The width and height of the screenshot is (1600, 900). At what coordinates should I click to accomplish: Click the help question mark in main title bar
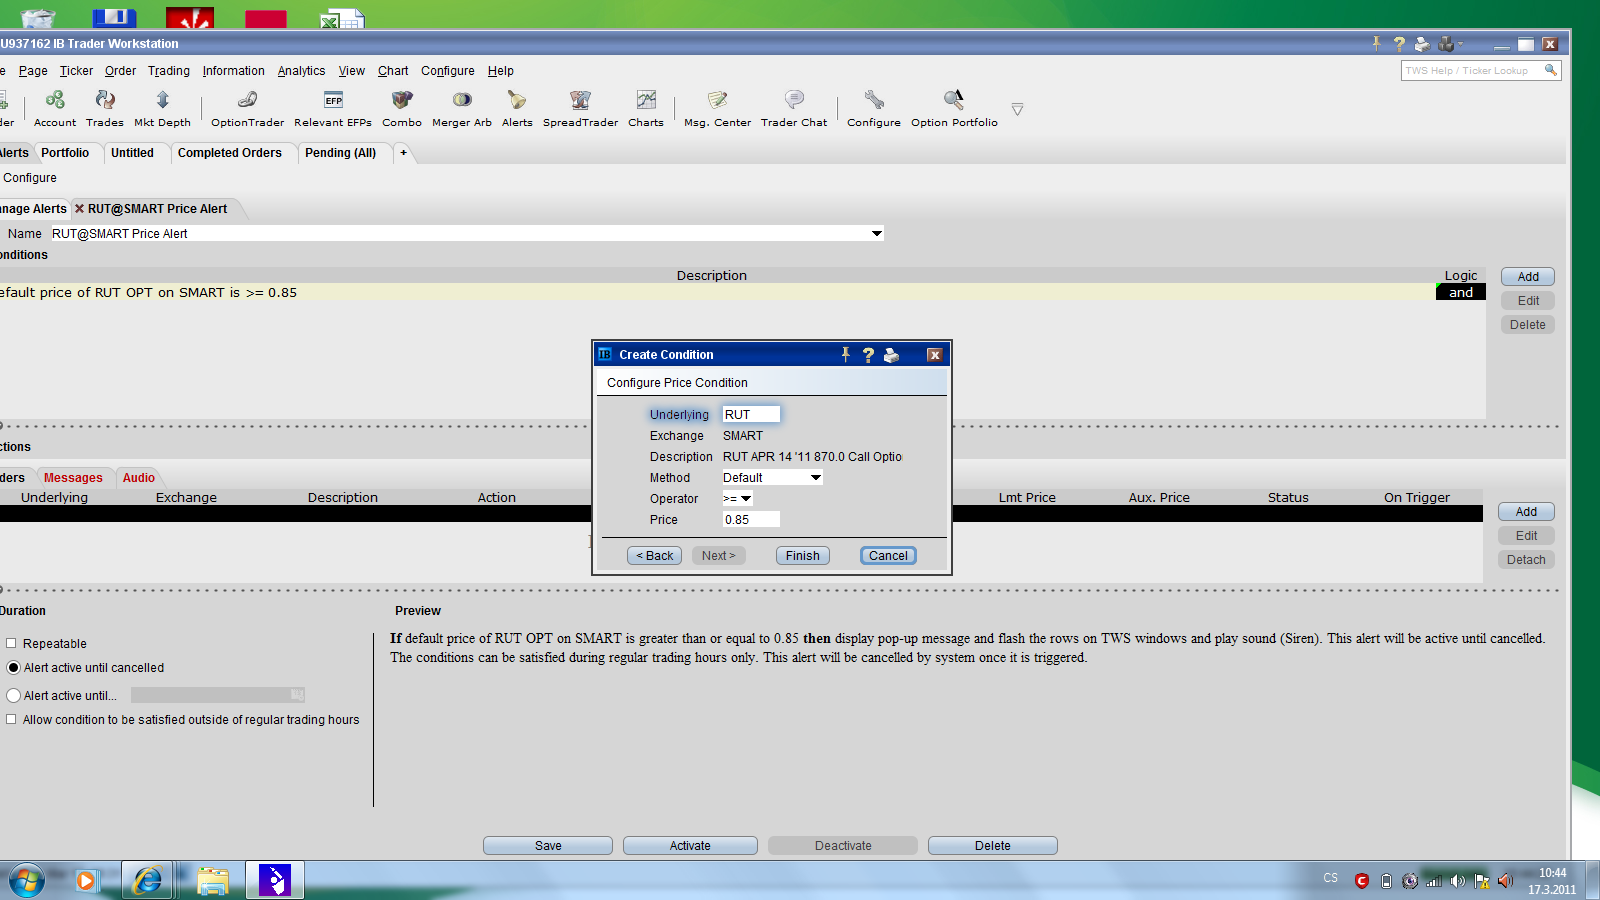(1399, 44)
